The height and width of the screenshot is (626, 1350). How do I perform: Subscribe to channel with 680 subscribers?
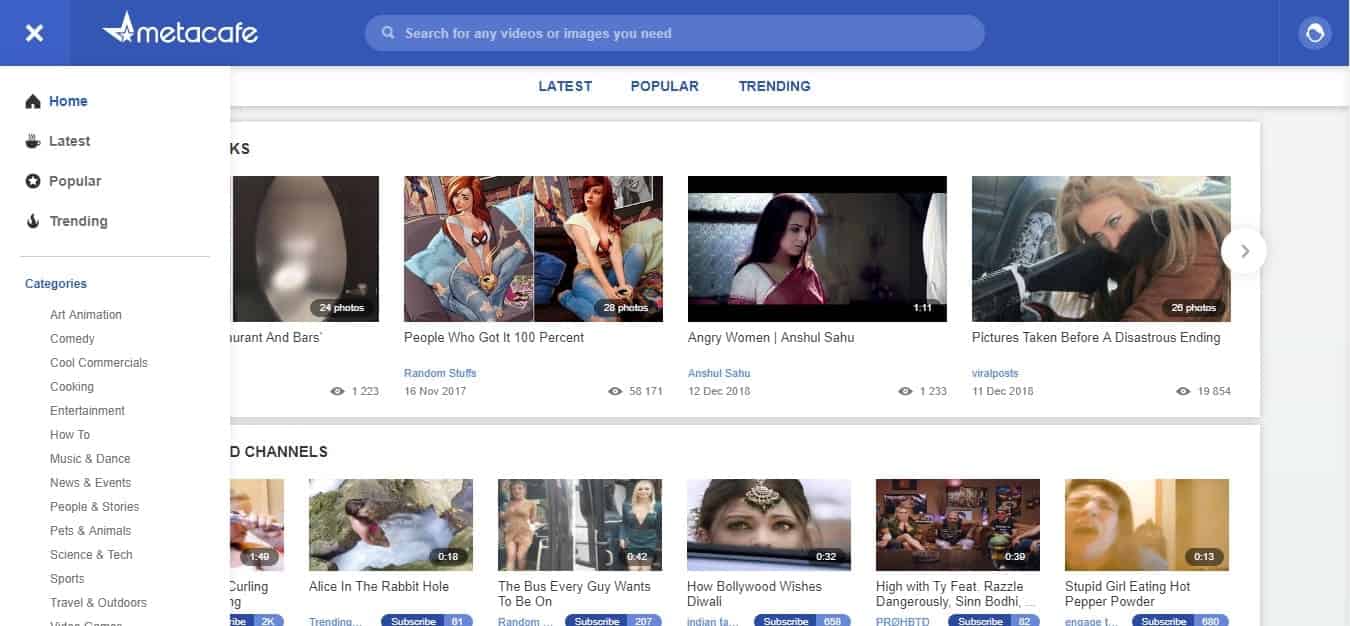click(x=1164, y=621)
